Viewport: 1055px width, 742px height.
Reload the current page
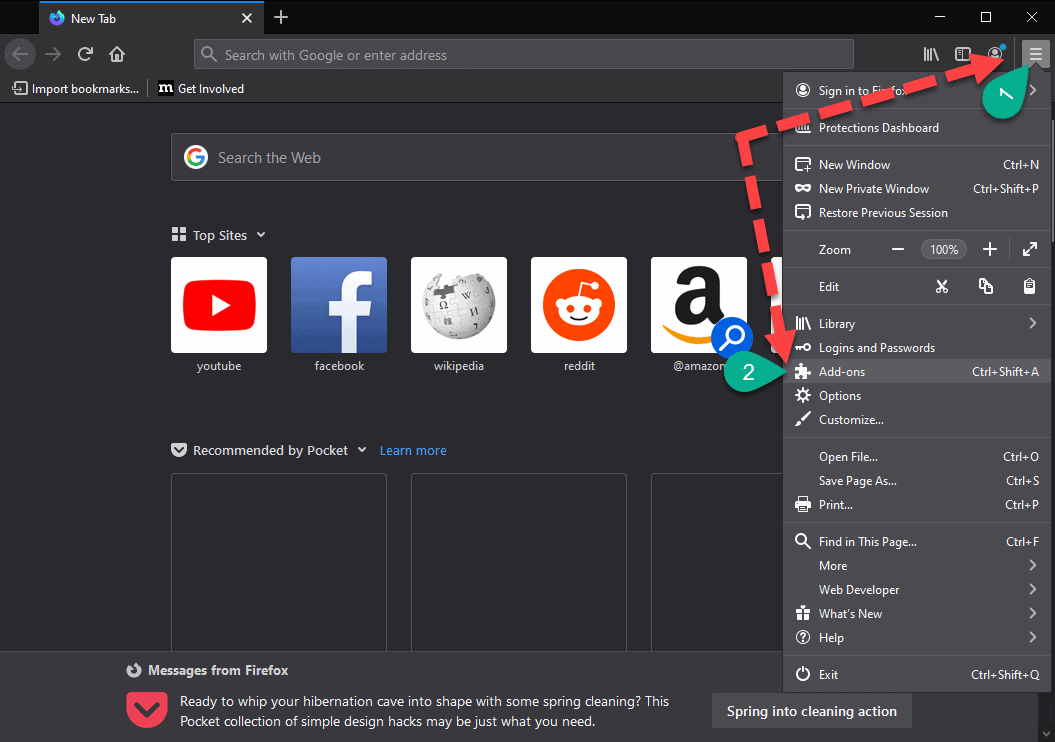[x=85, y=54]
